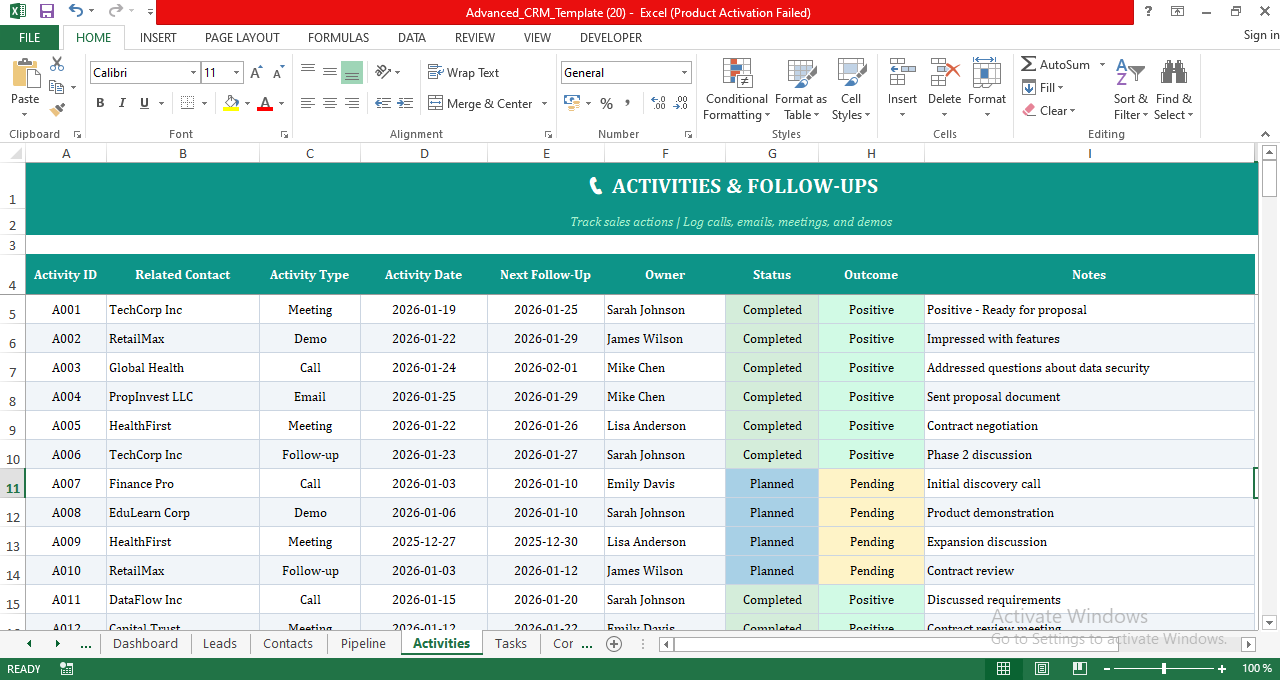The width and height of the screenshot is (1280, 680).
Task: Click the vertical scrollbar down arrow
Action: [1270, 622]
